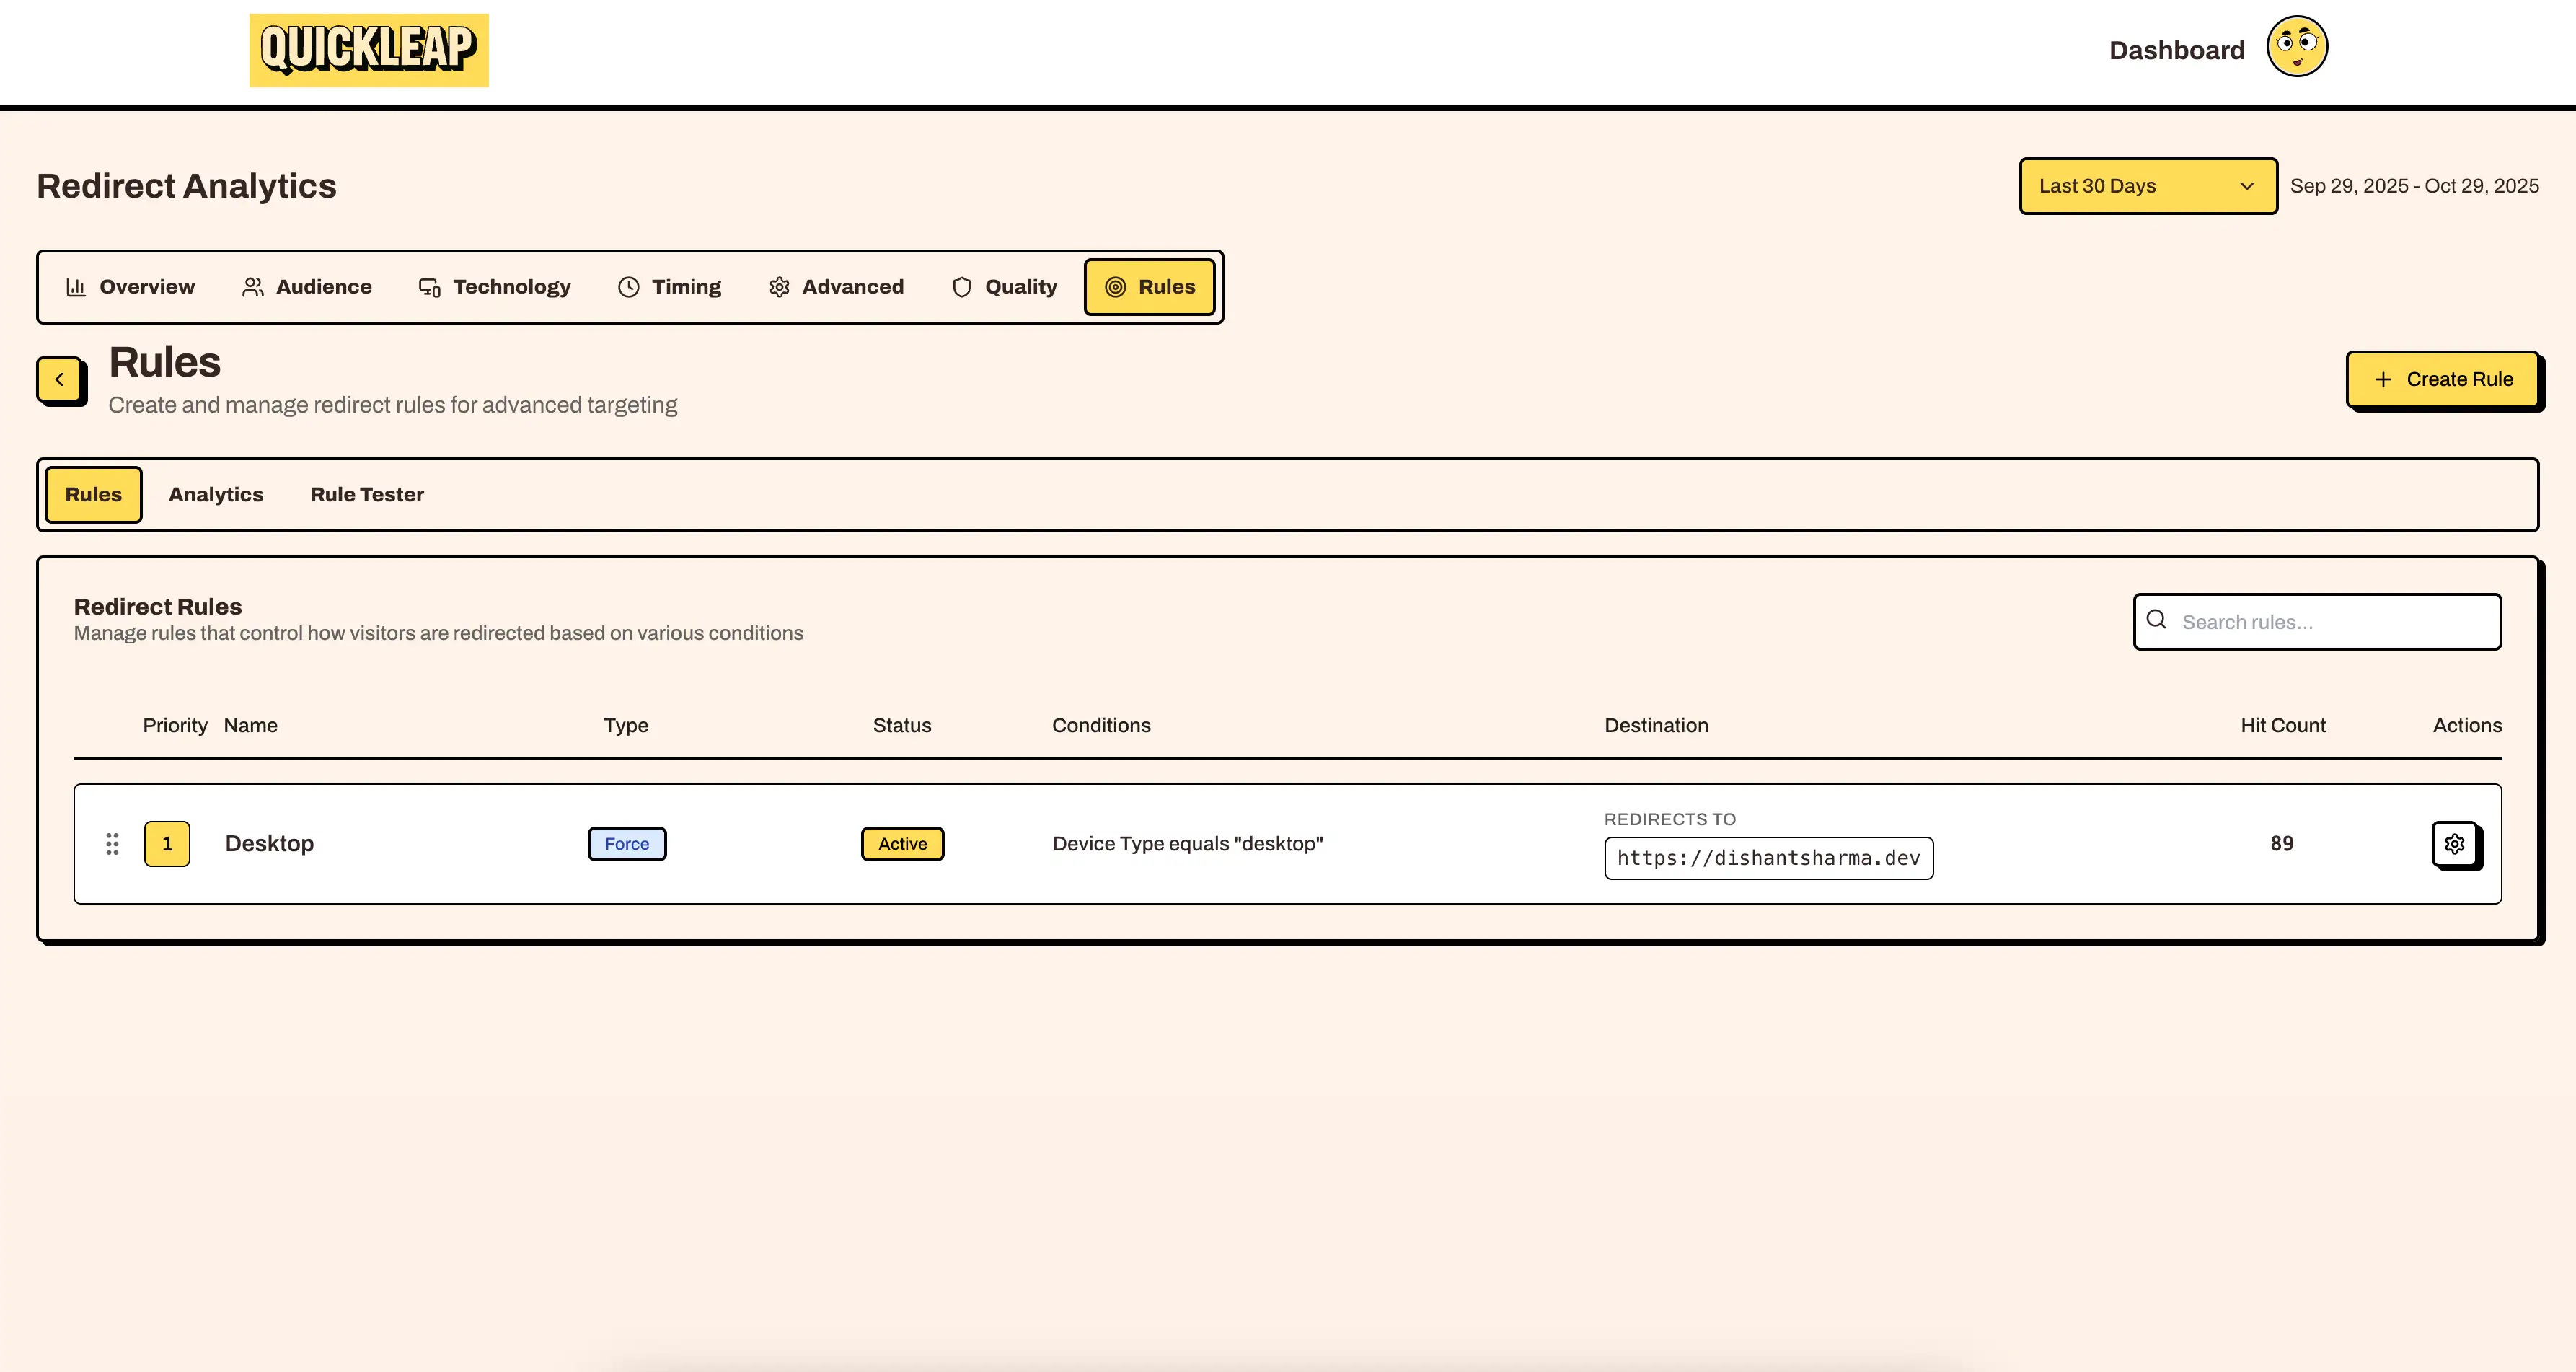Click priority badge 1 on Desktop rule
This screenshot has width=2576, height=1372.
[x=166, y=843]
